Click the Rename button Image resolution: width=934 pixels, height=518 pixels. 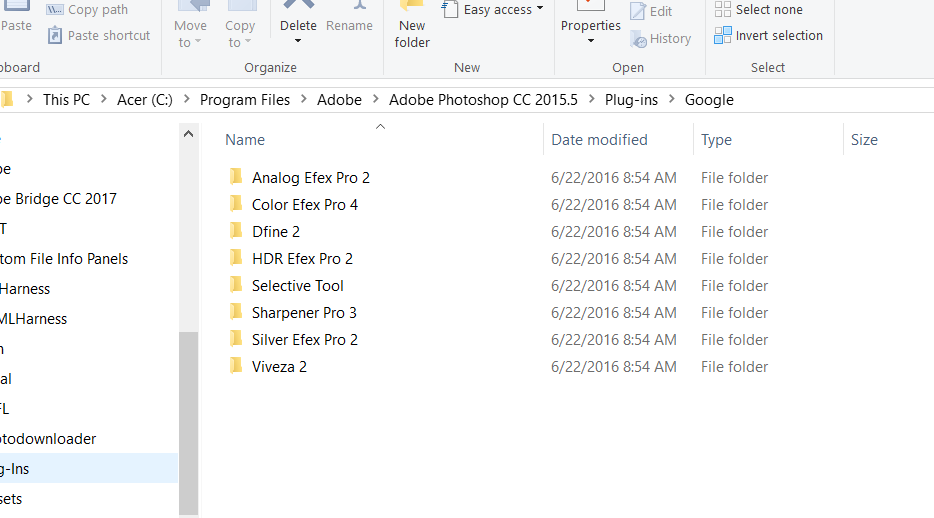pyautogui.click(x=349, y=26)
